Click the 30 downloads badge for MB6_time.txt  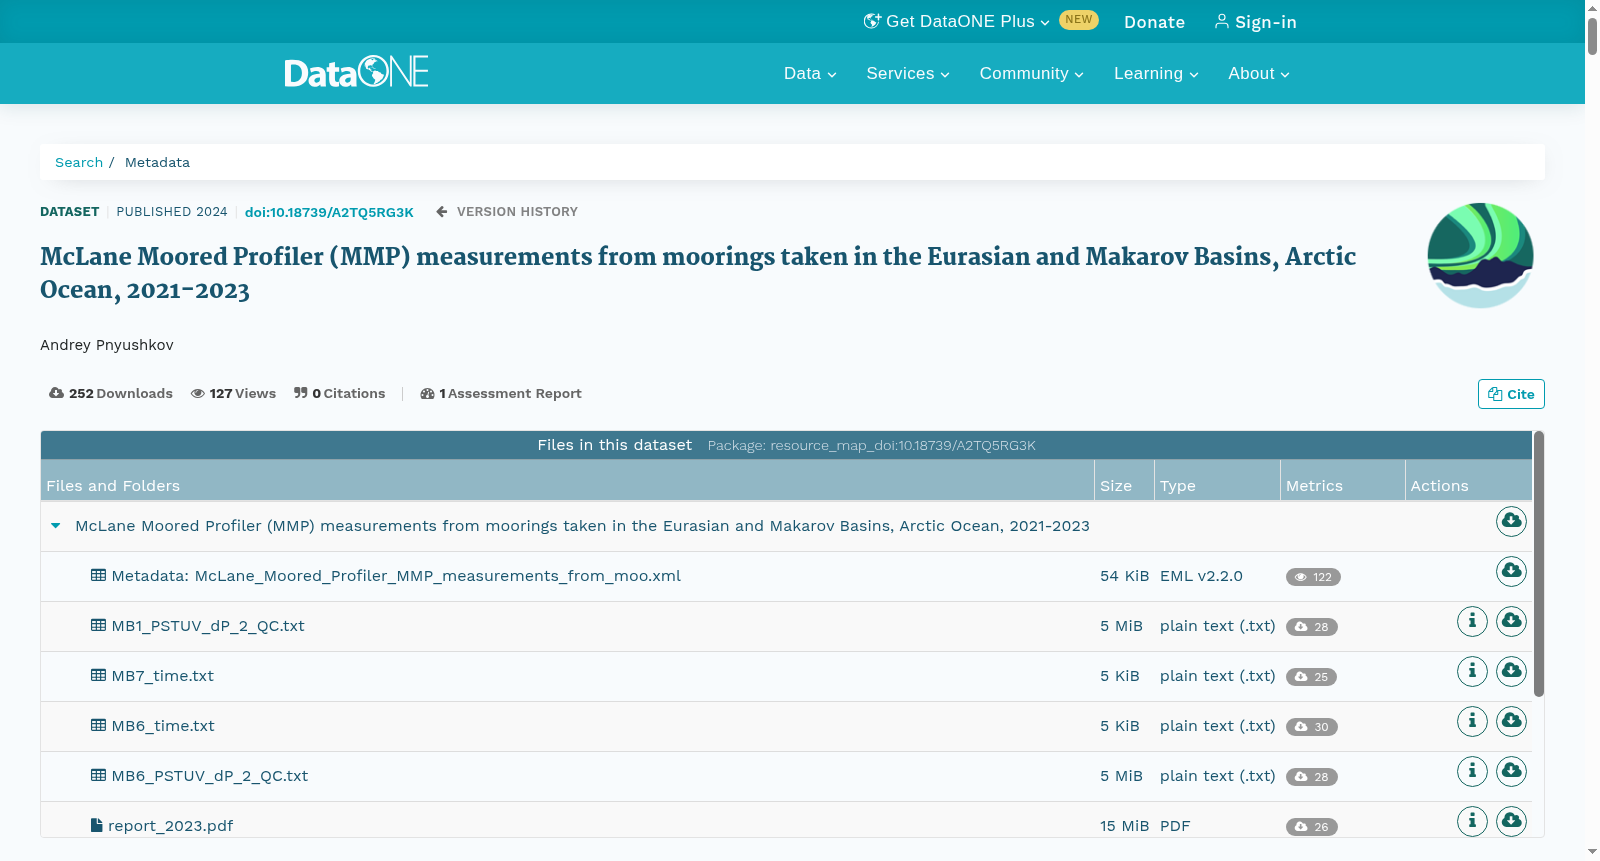click(1312, 727)
